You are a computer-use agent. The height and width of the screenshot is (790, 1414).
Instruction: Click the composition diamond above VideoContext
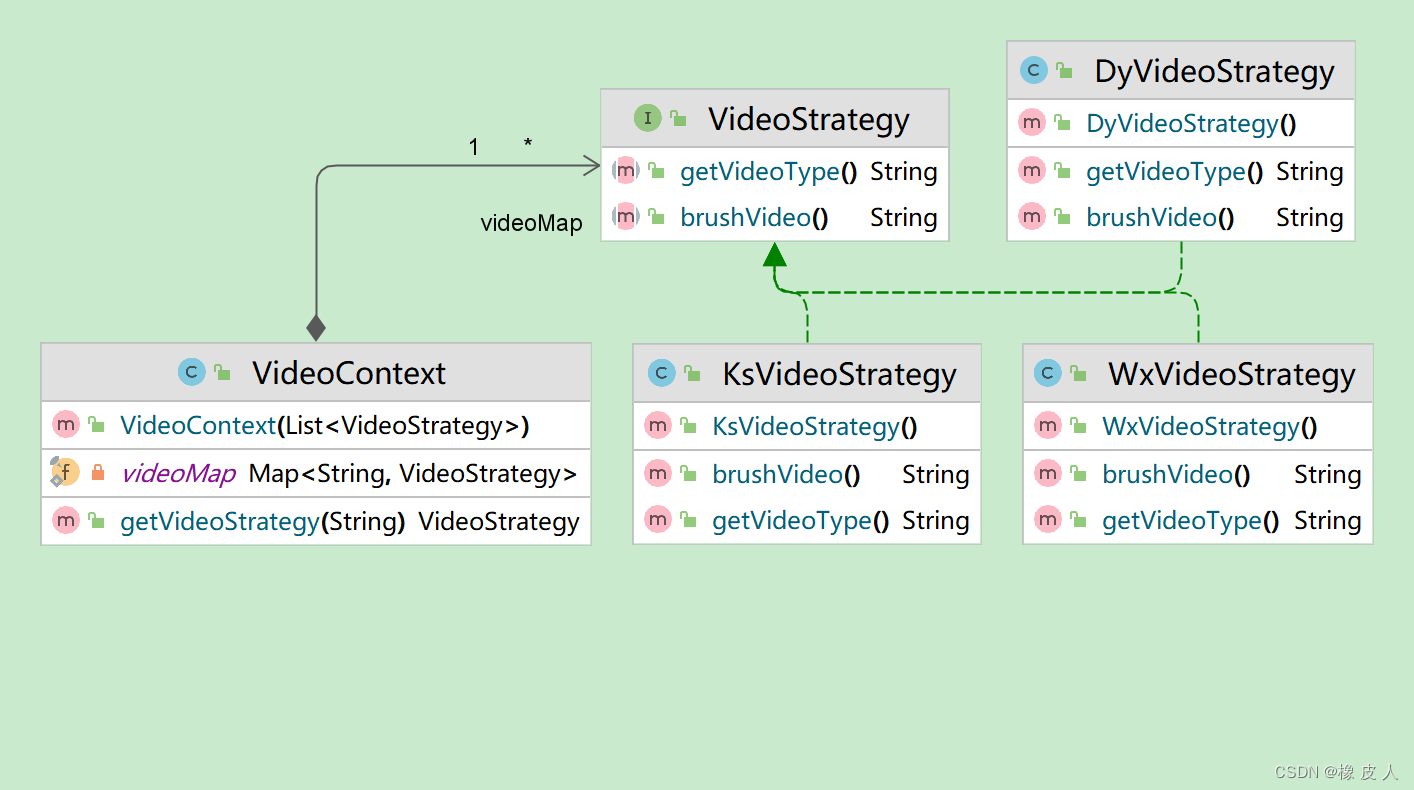tap(316, 327)
